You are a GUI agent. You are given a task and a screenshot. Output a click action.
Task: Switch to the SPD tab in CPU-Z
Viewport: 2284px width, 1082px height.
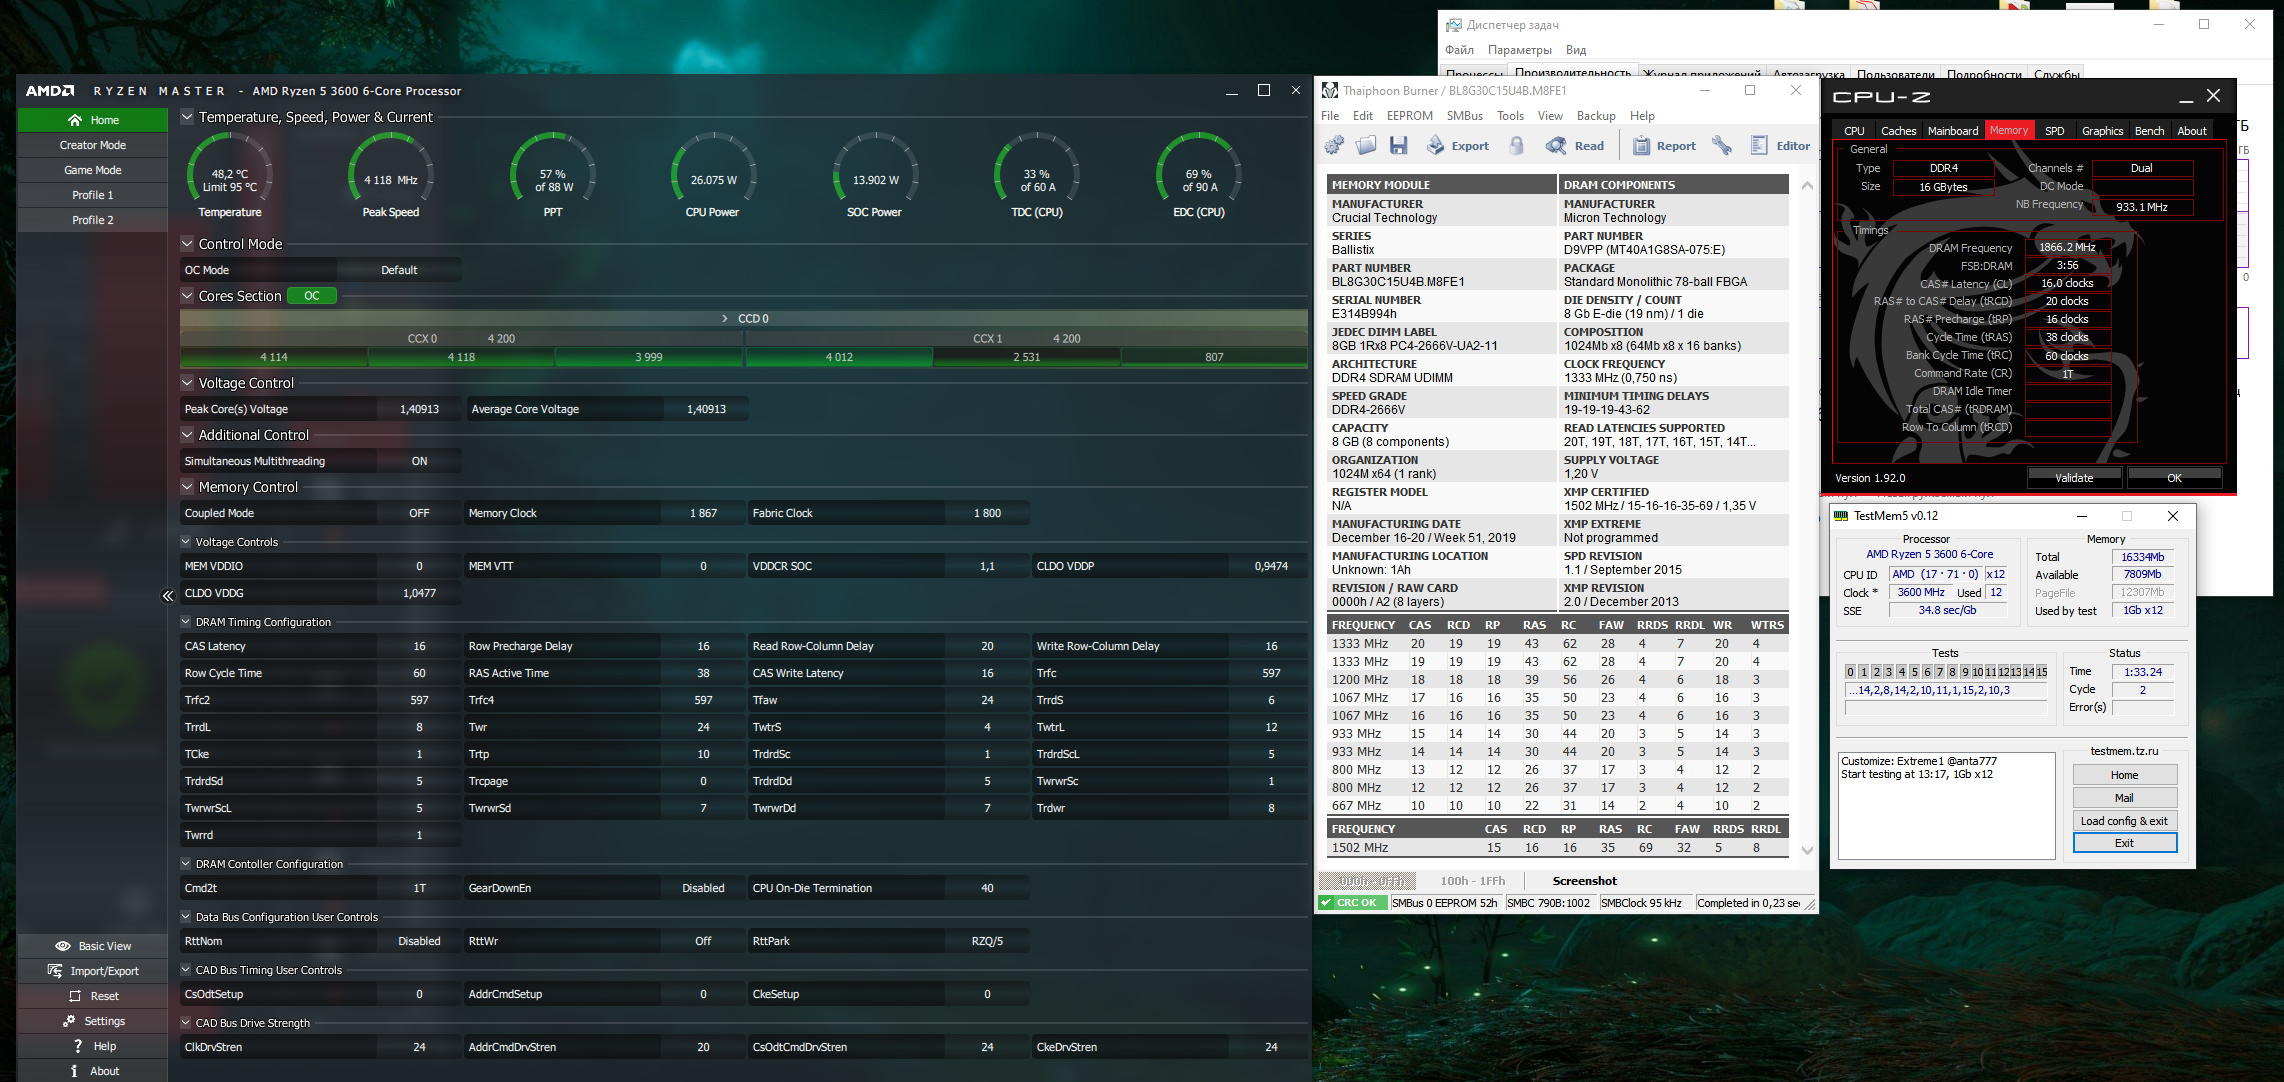point(2054,131)
